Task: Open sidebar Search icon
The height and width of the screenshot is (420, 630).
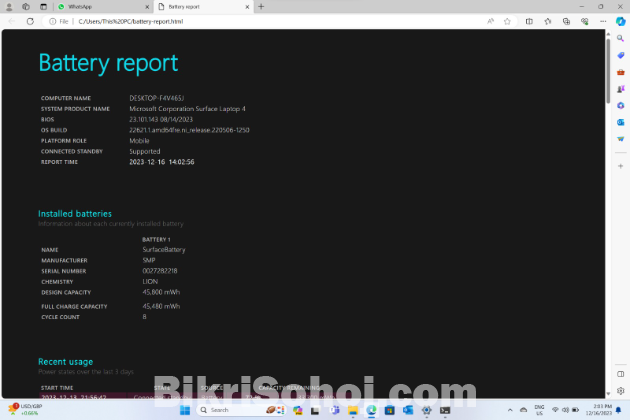Action: point(621,39)
